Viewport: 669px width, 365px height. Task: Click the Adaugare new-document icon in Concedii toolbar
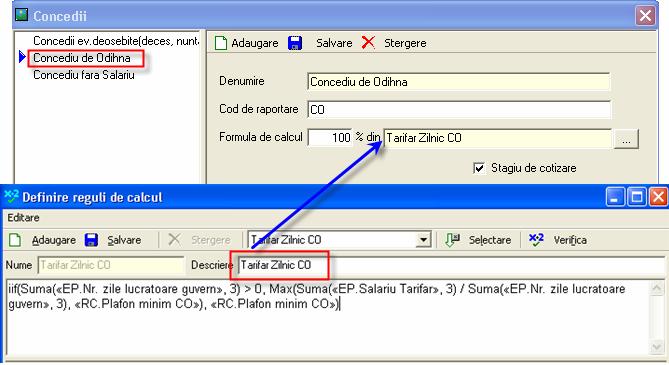tap(221, 43)
